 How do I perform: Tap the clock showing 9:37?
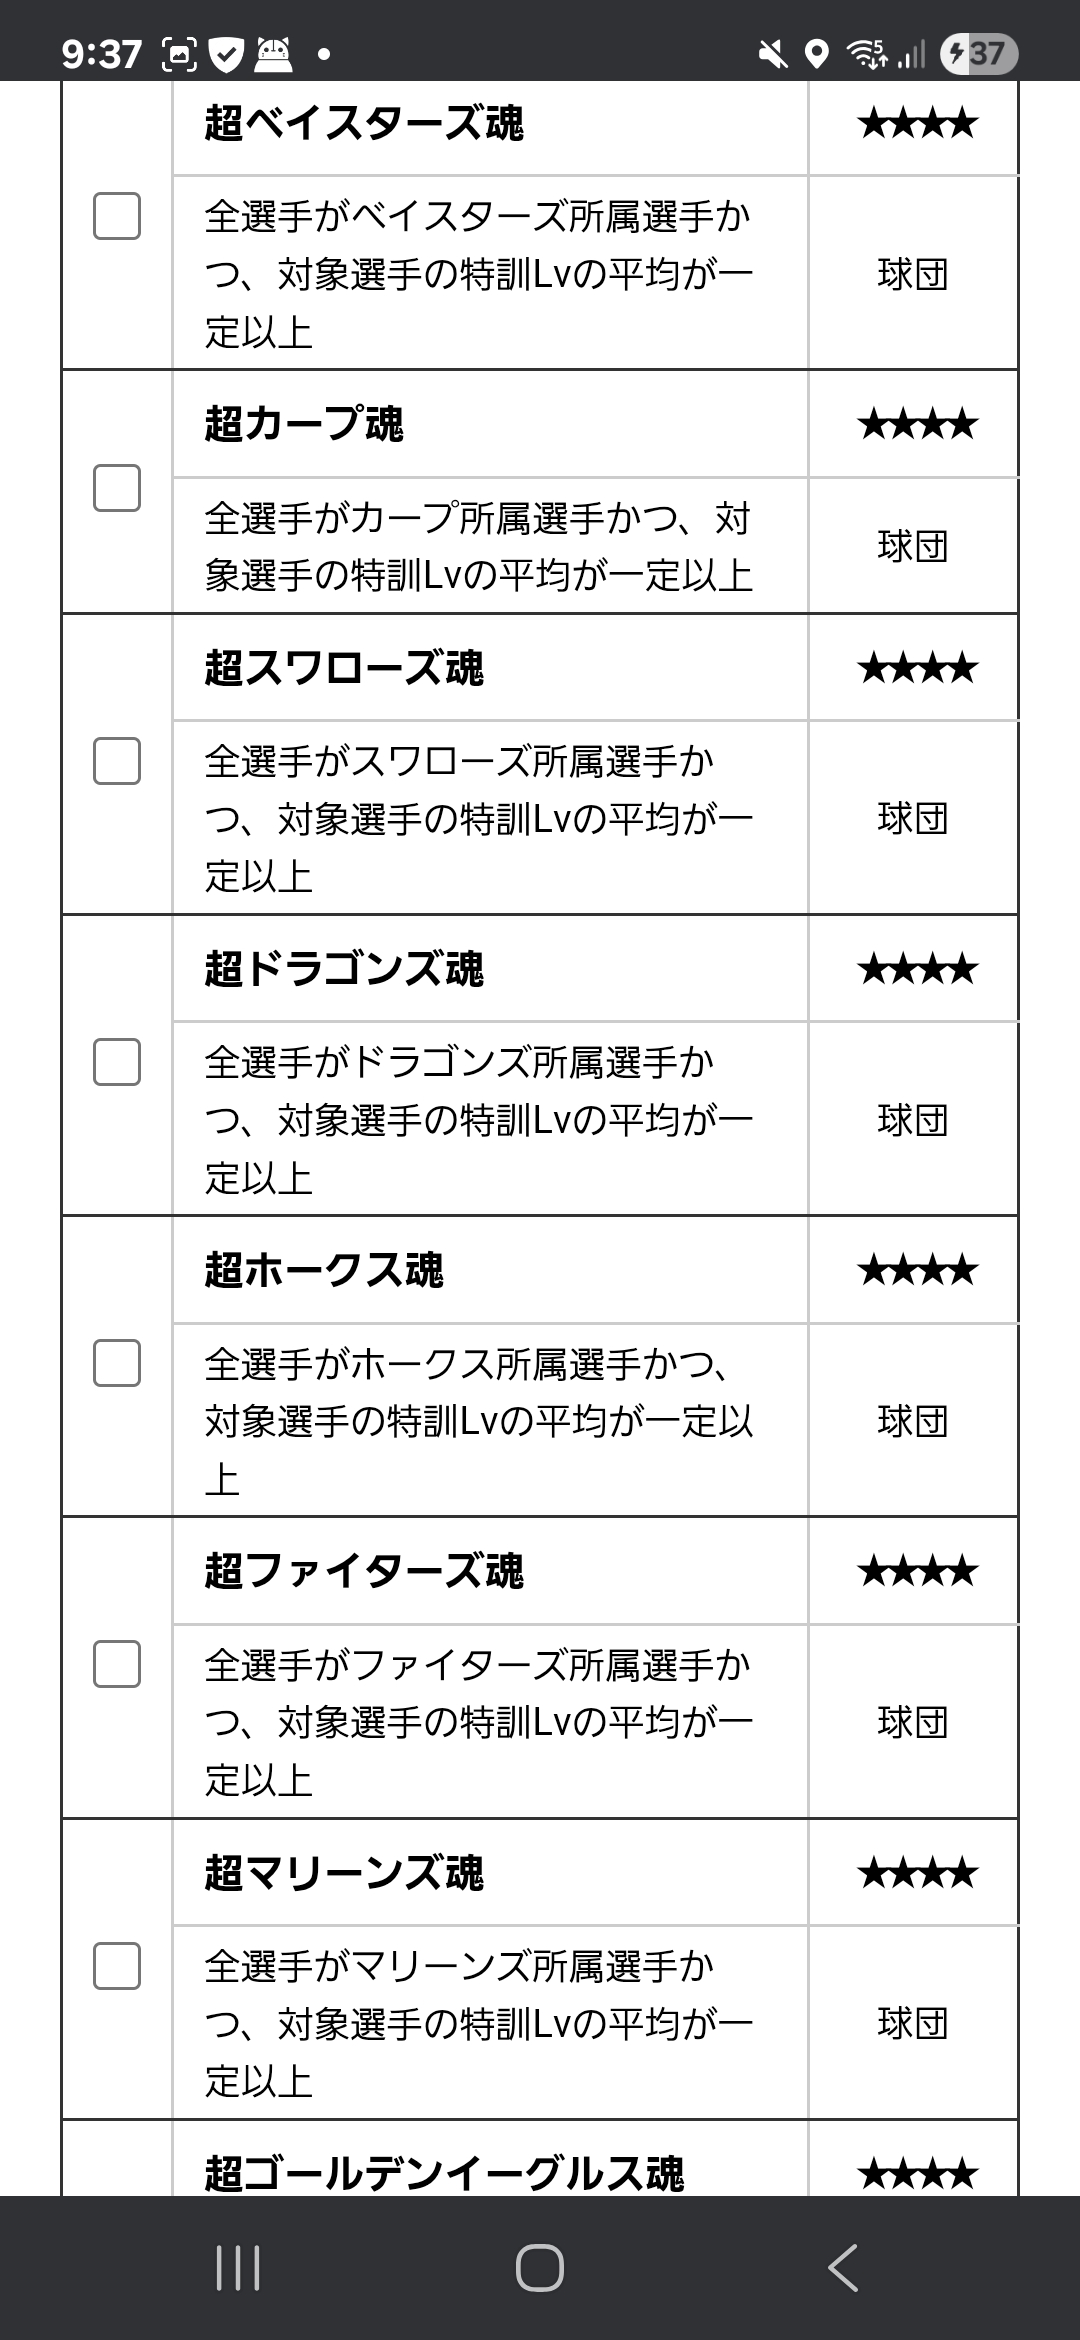pyautogui.click(x=102, y=53)
